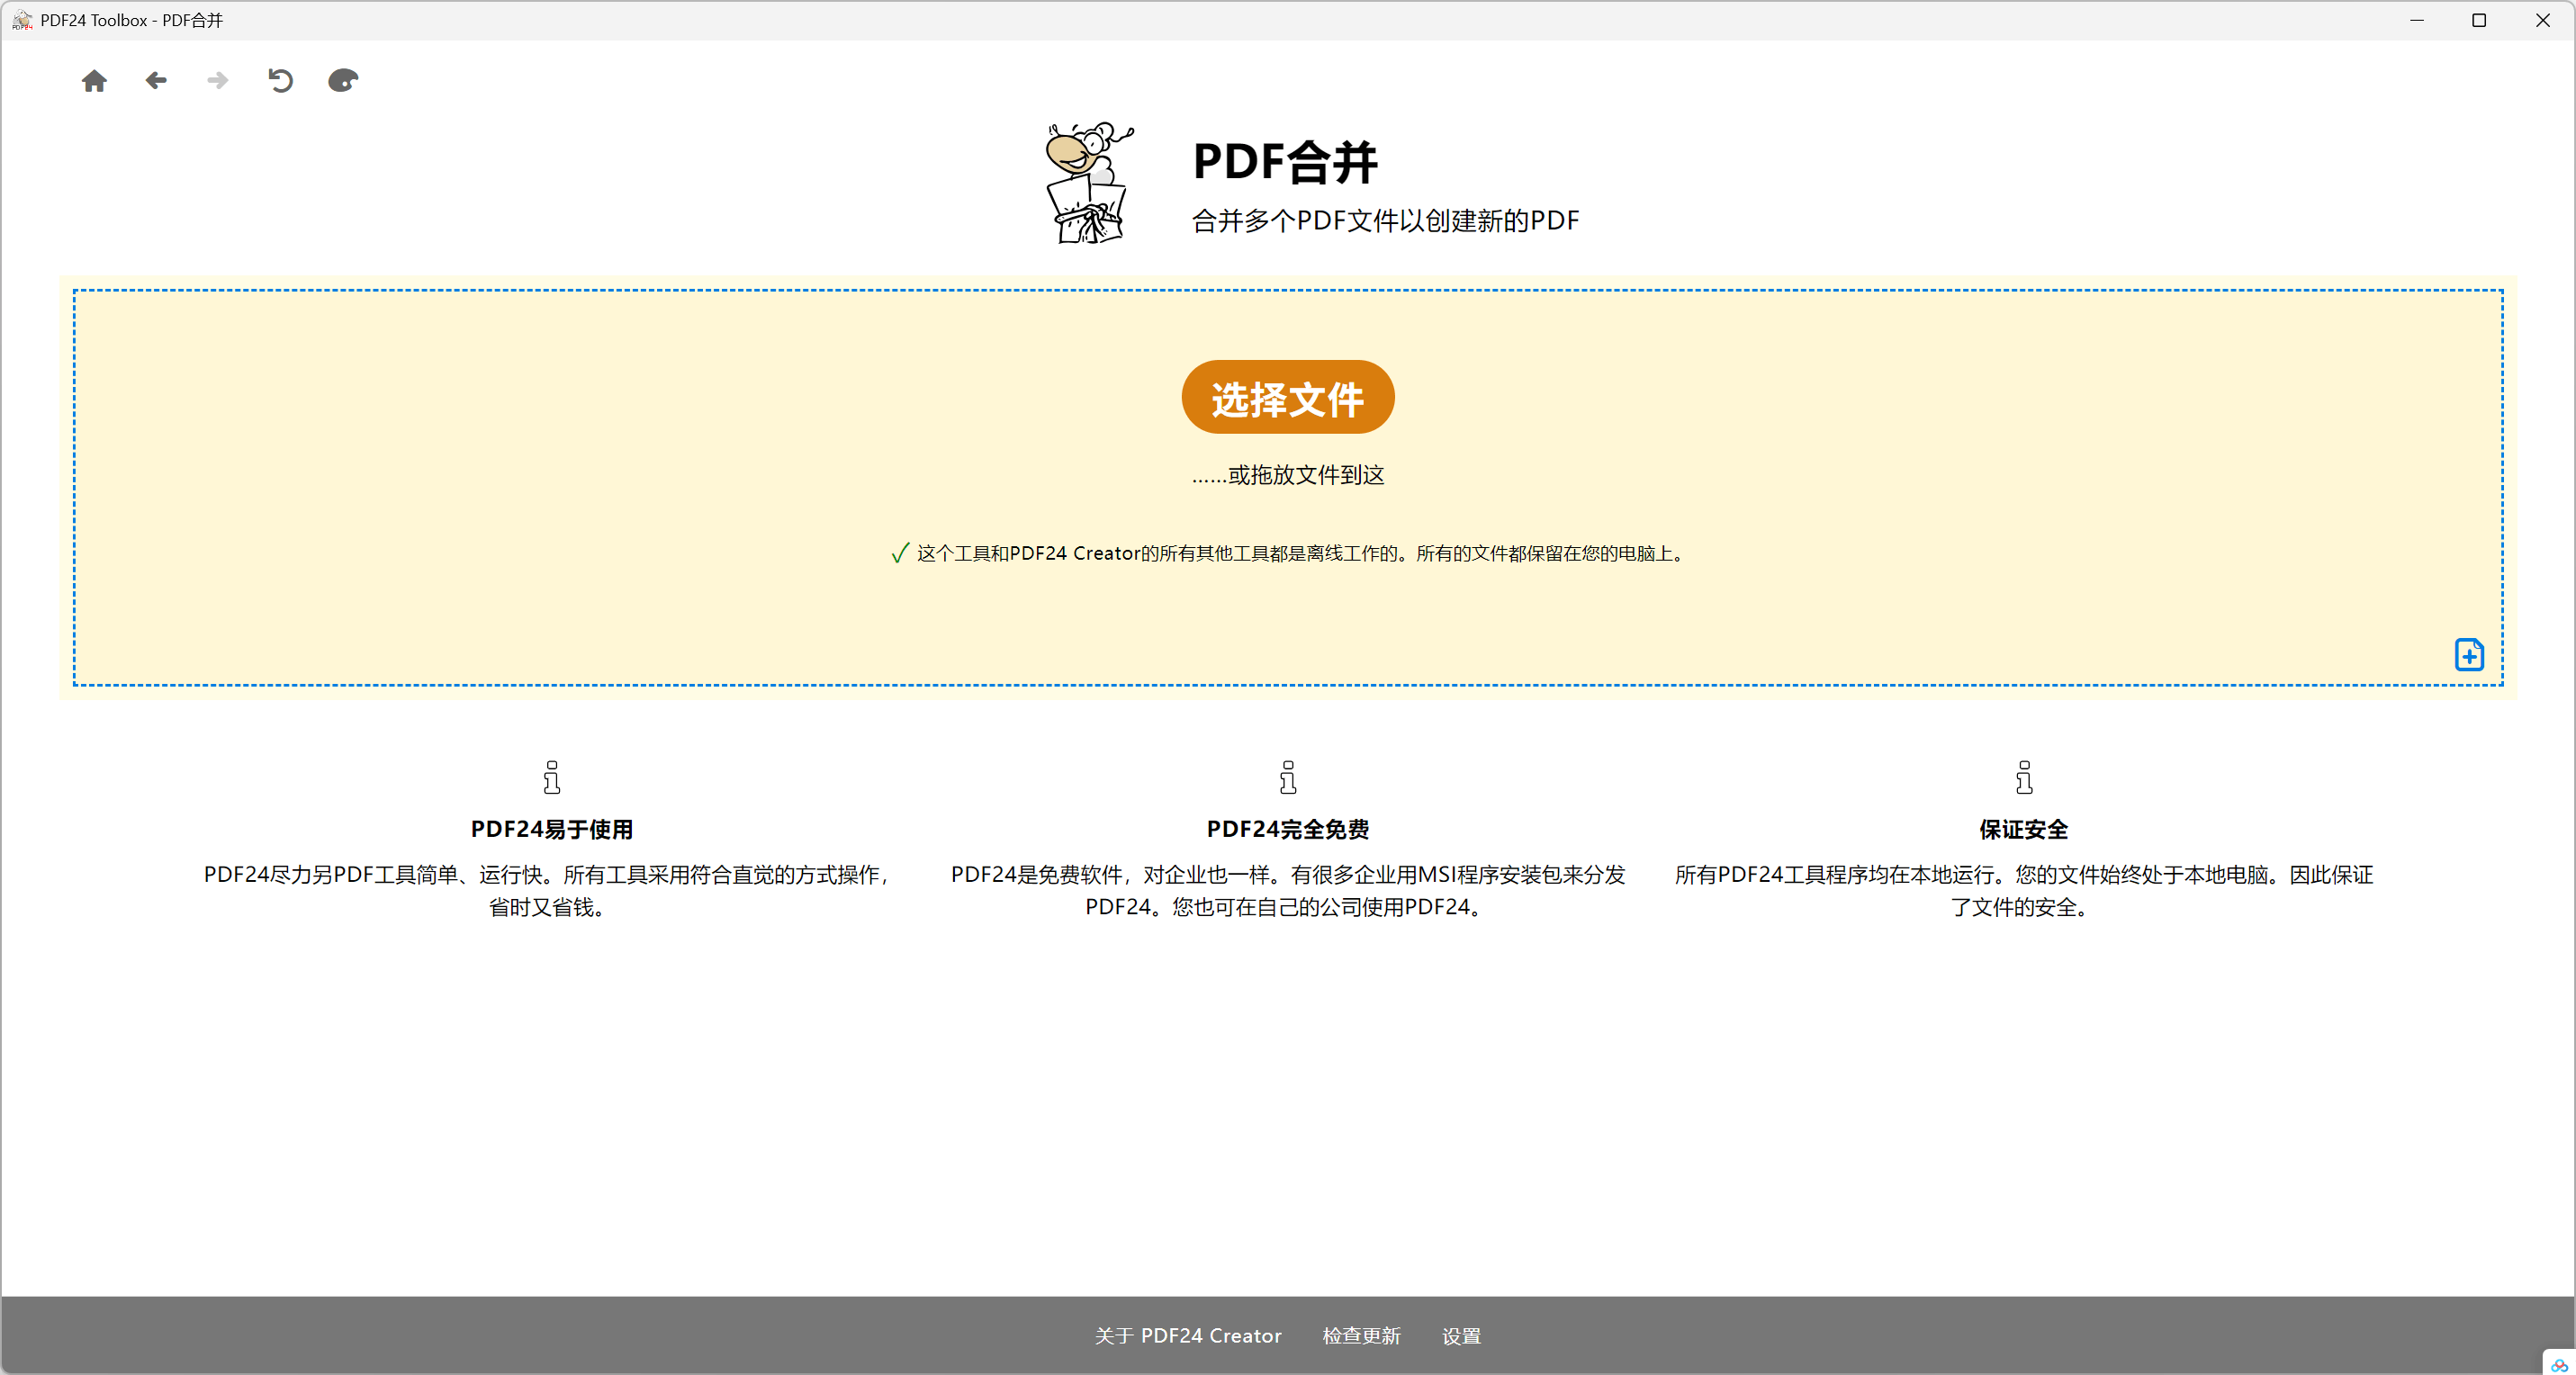Navigate forward with the right arrow
The image size is (2576, 1375).
[217, 80]
